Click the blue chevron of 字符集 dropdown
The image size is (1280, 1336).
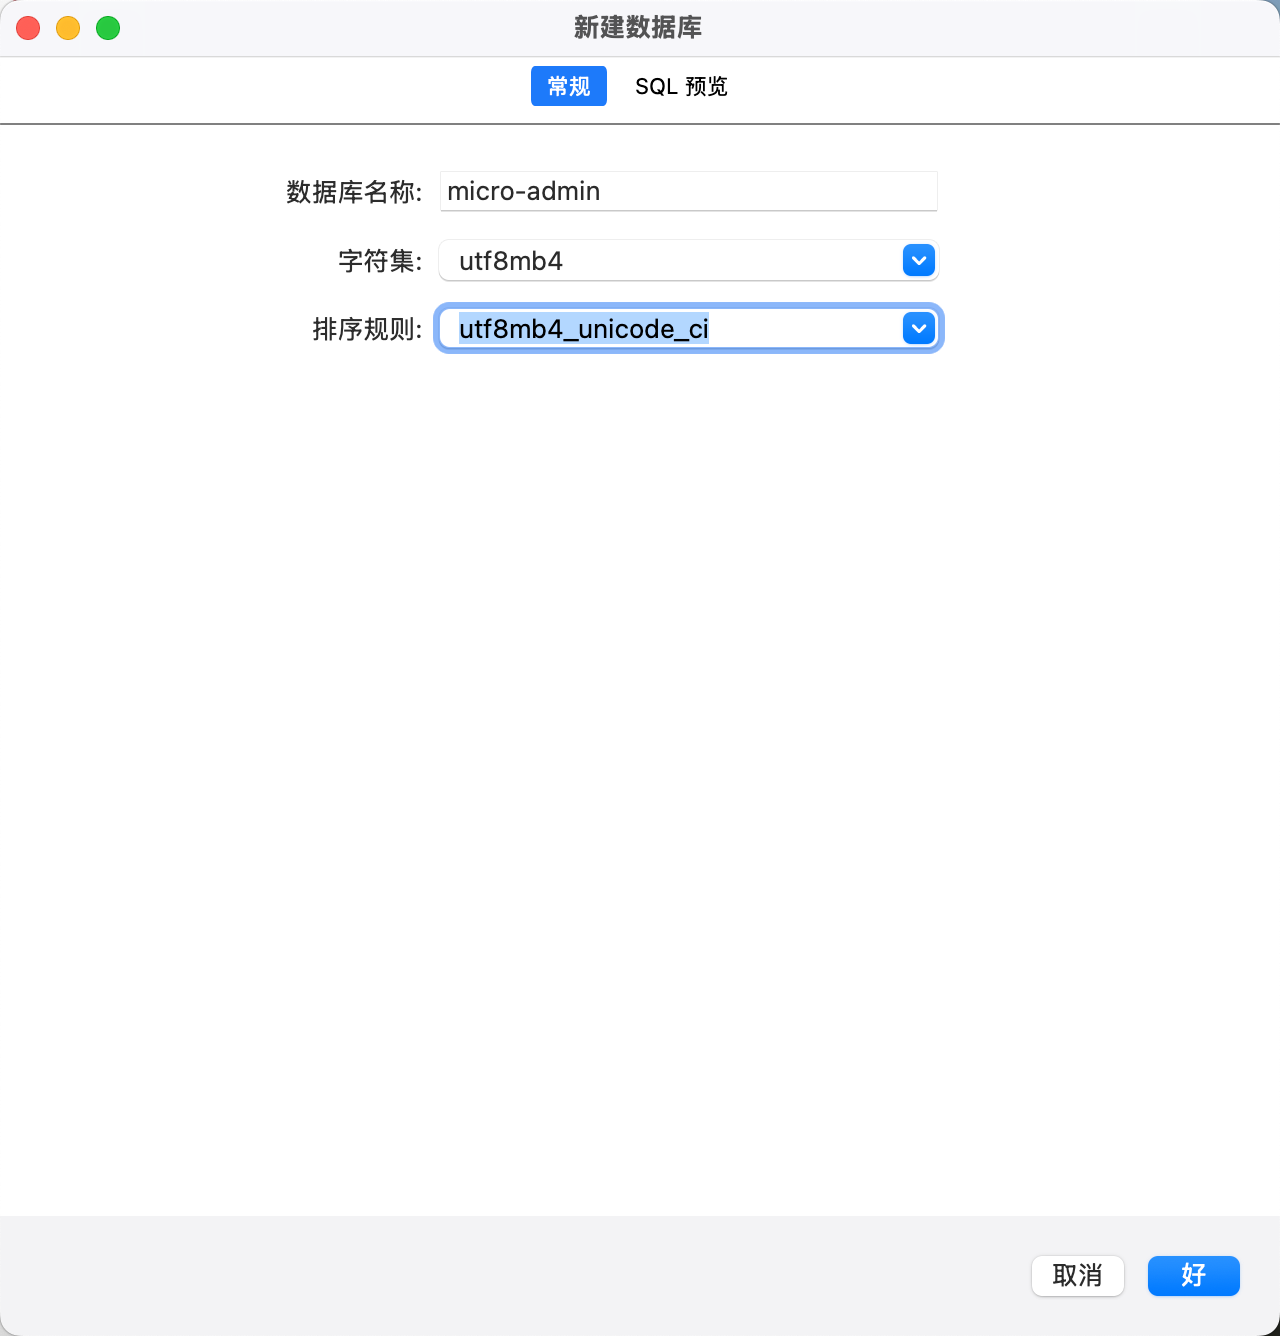pyautogui.click(x=918, y=261)
